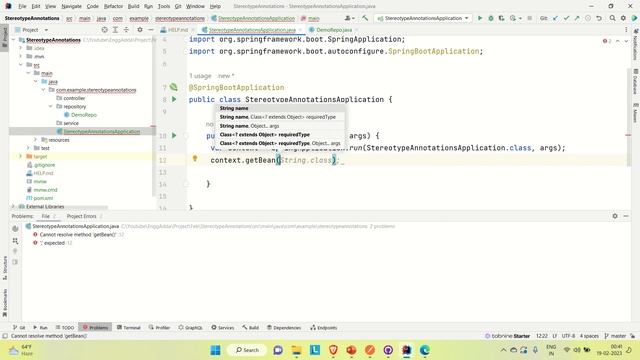The width and height of the screenshot is (640, 360).
Task: Open Endpoints tool window
Action: tap(324, 327)
